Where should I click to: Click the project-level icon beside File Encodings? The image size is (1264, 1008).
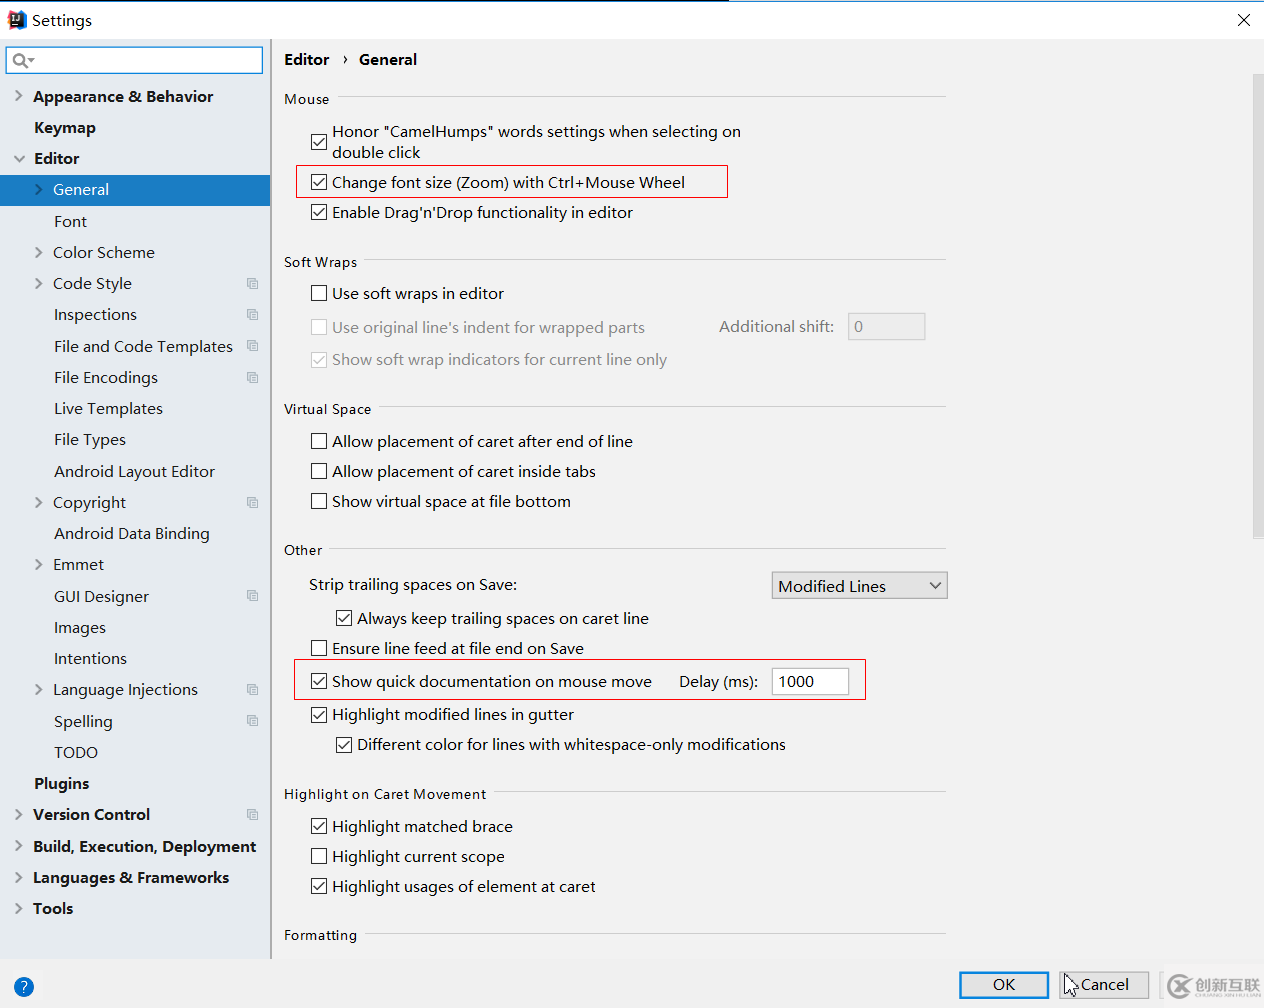(252, 378)
